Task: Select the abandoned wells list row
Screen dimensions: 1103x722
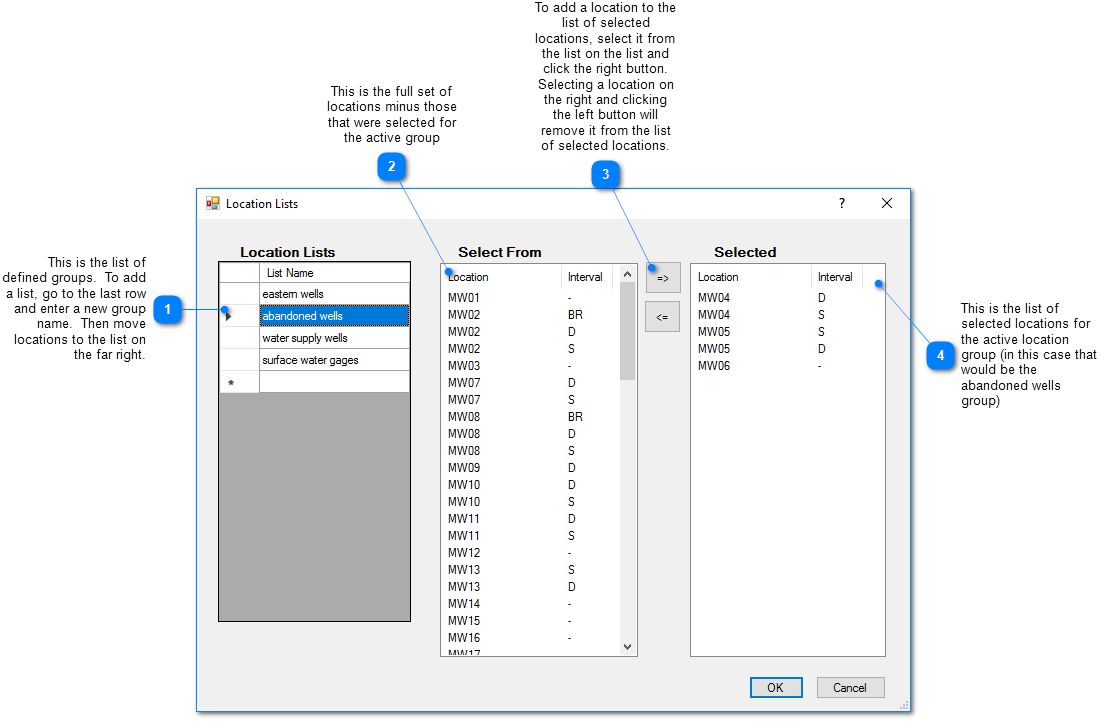Action: [334, 316]
